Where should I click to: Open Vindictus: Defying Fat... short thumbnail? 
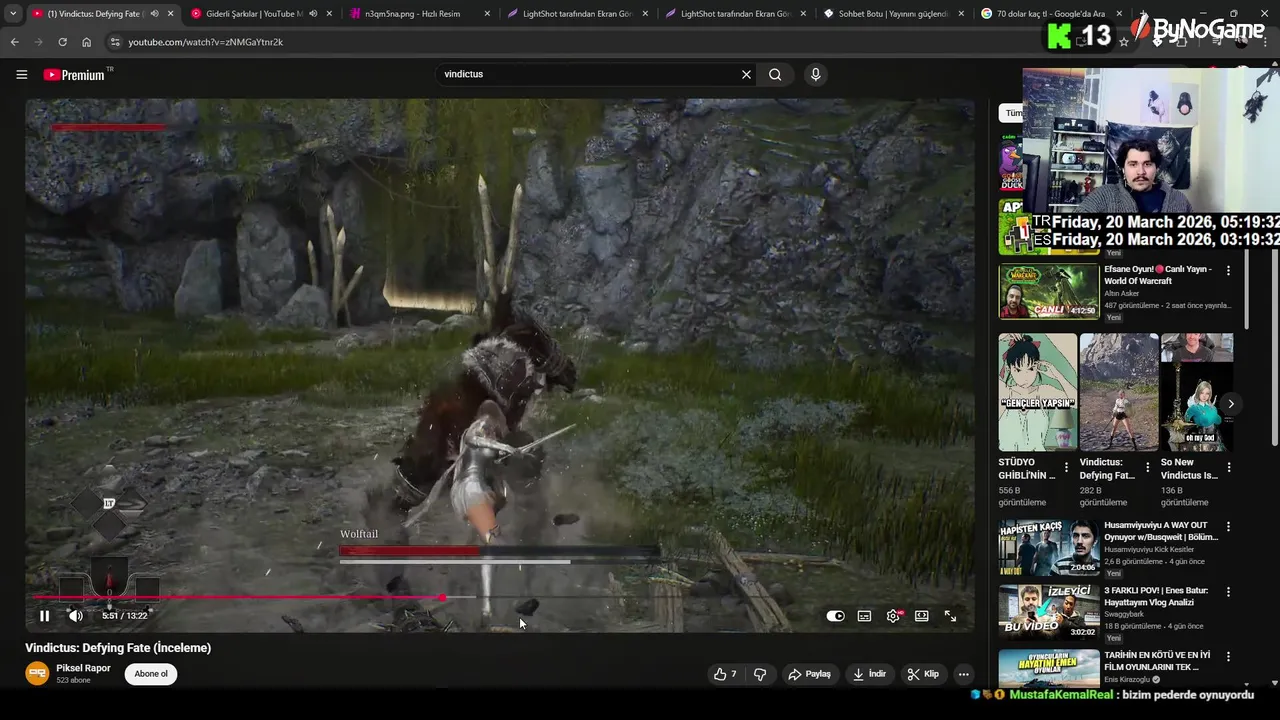1119,392
